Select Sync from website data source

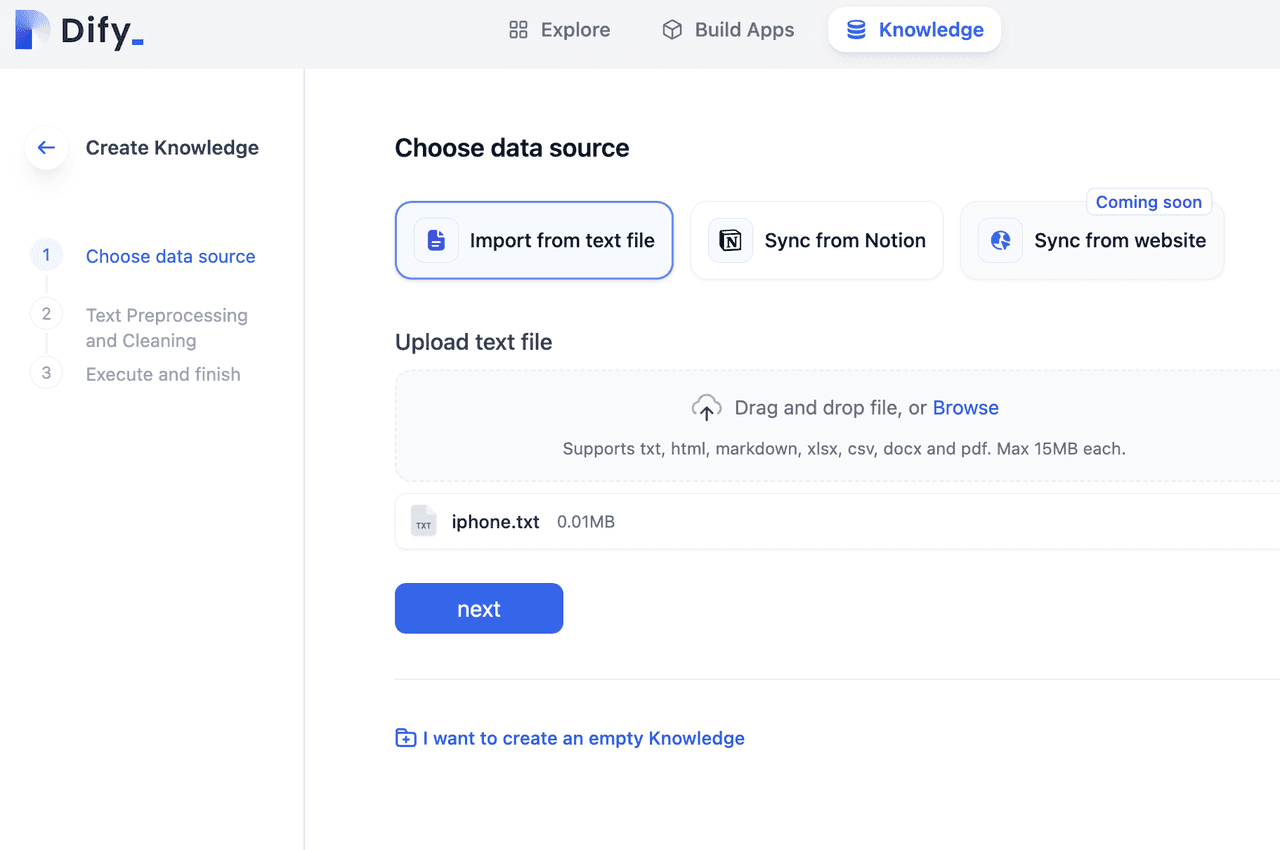1092,241
